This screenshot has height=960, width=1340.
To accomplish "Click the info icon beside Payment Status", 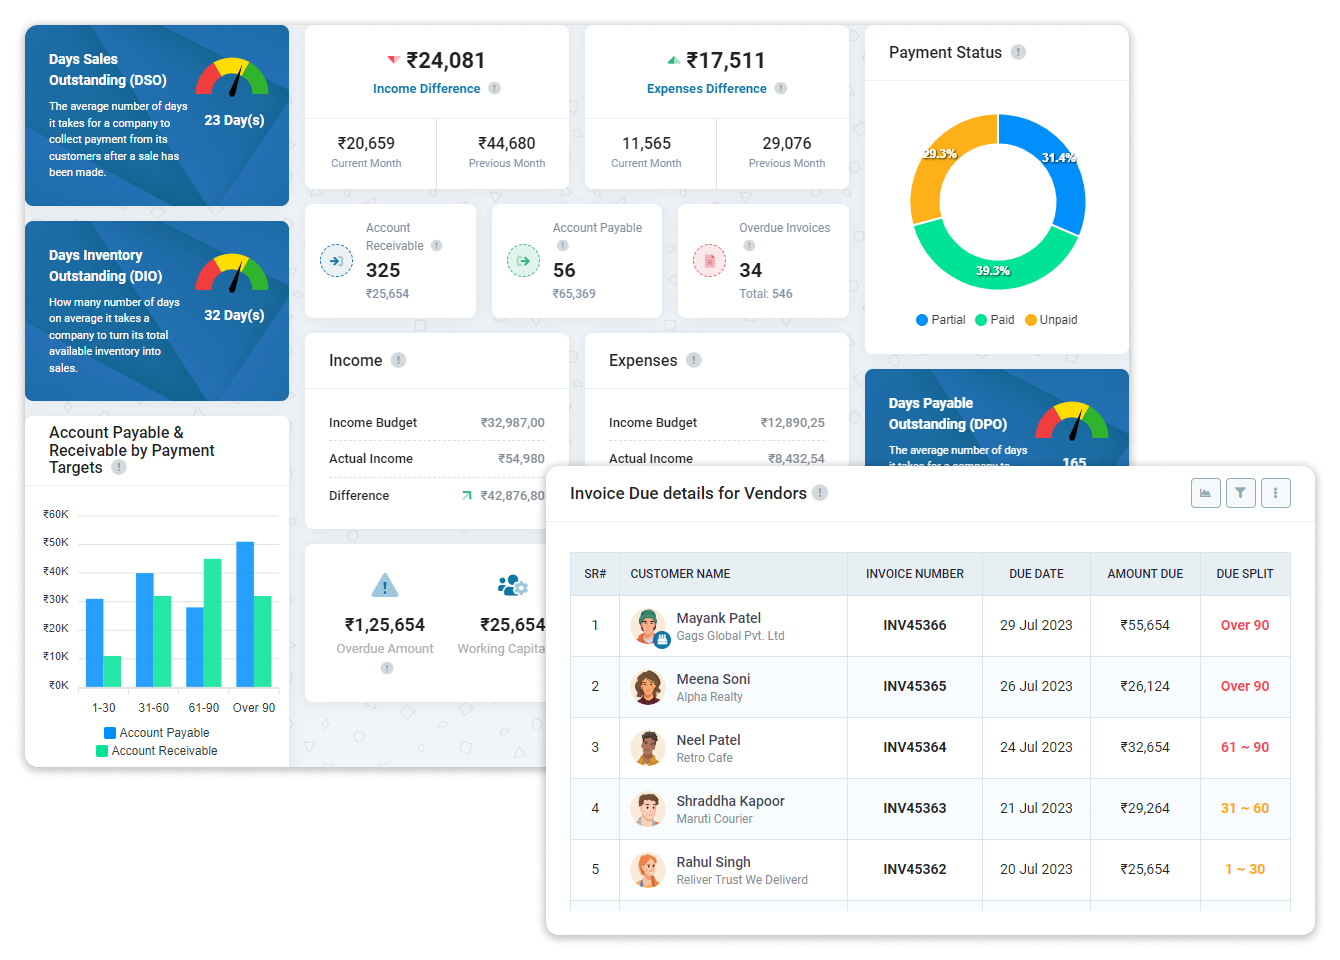I will click(1018, 52).
